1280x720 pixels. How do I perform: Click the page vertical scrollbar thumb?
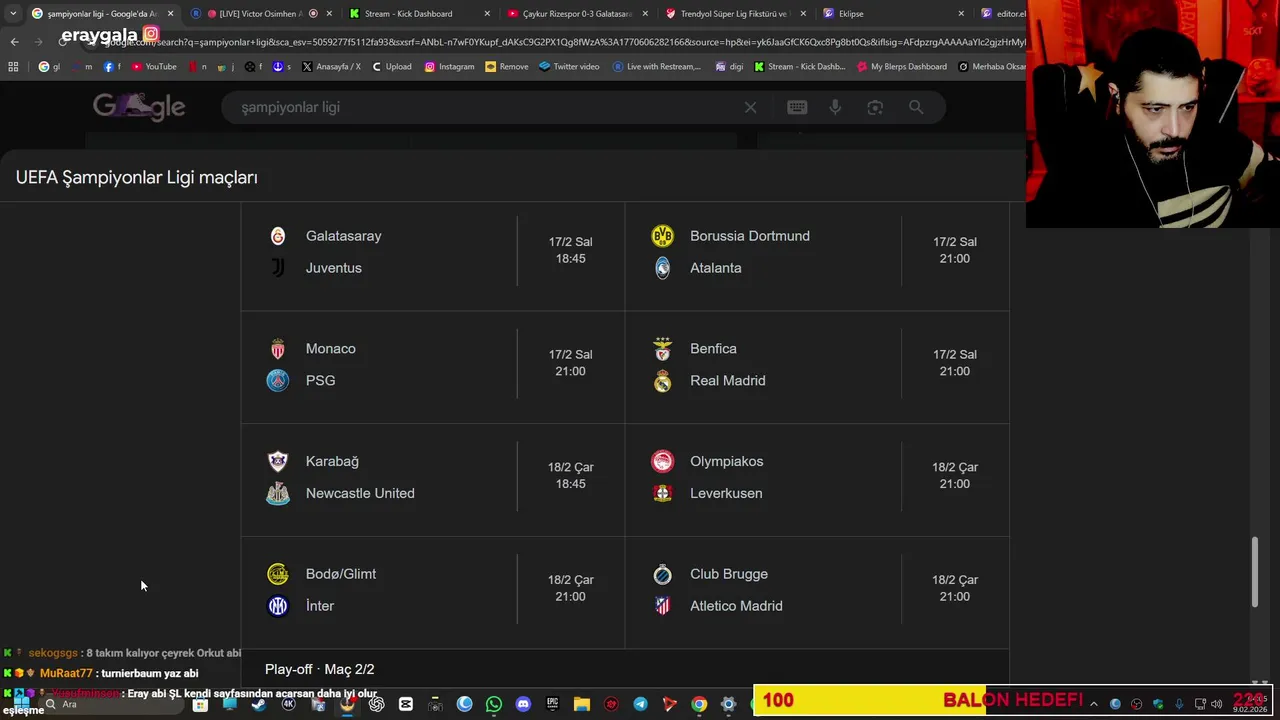pos(1255,572)
